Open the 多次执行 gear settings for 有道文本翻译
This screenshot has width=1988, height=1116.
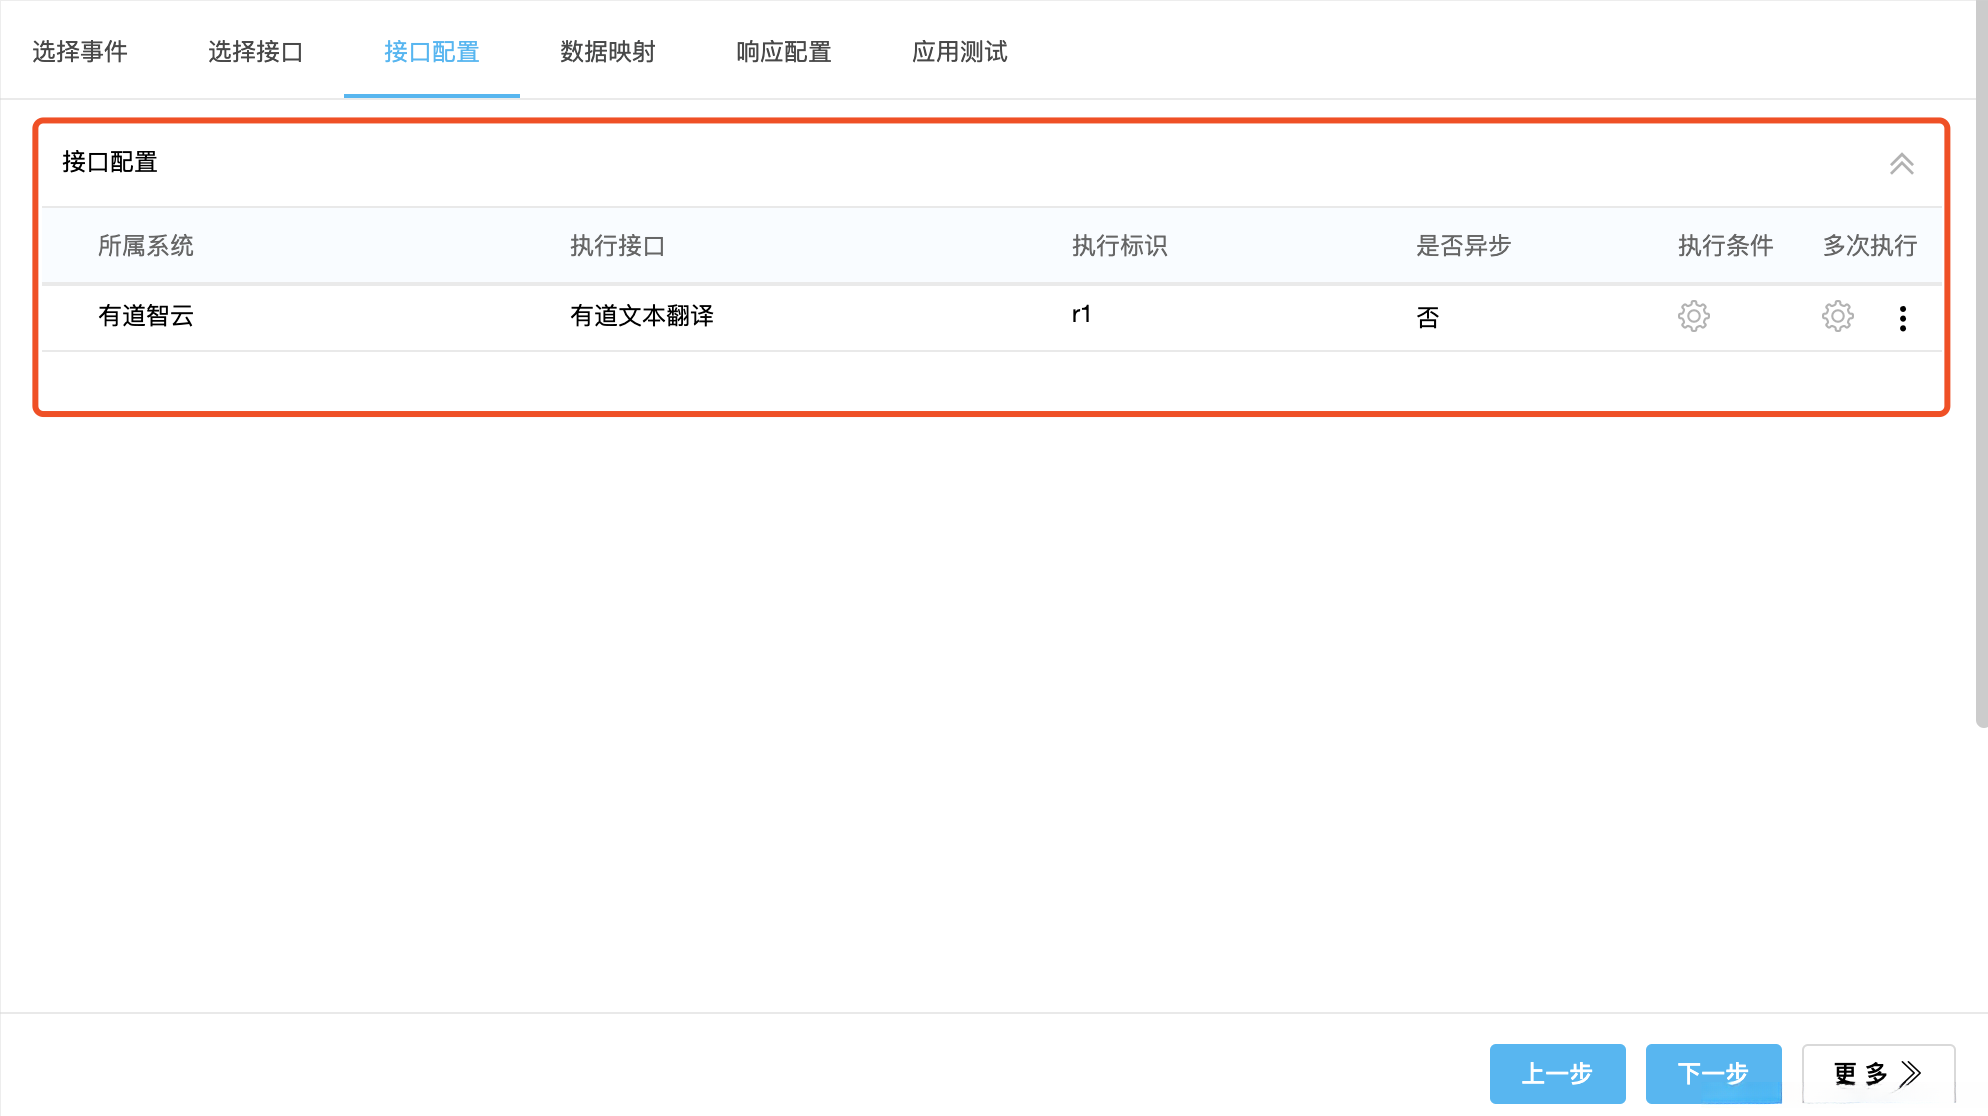point(1837,316)
